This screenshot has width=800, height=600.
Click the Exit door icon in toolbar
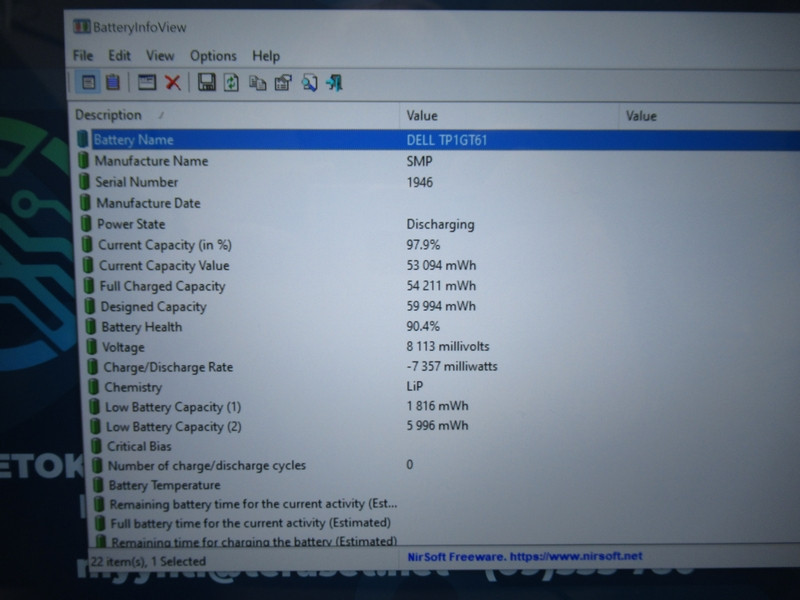(x=334, y=83)
